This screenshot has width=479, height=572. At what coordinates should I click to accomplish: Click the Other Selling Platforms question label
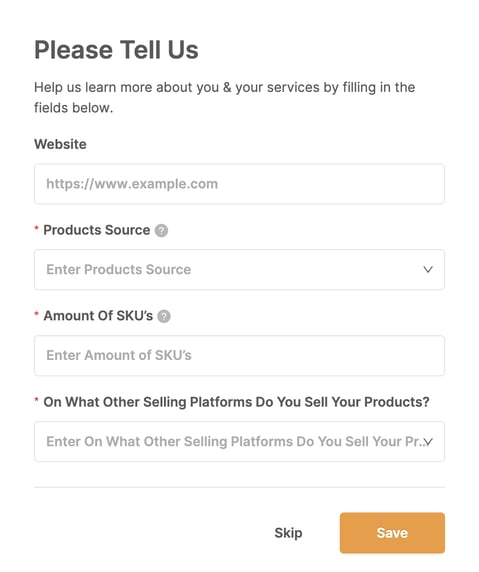click(x=236, y=402)
